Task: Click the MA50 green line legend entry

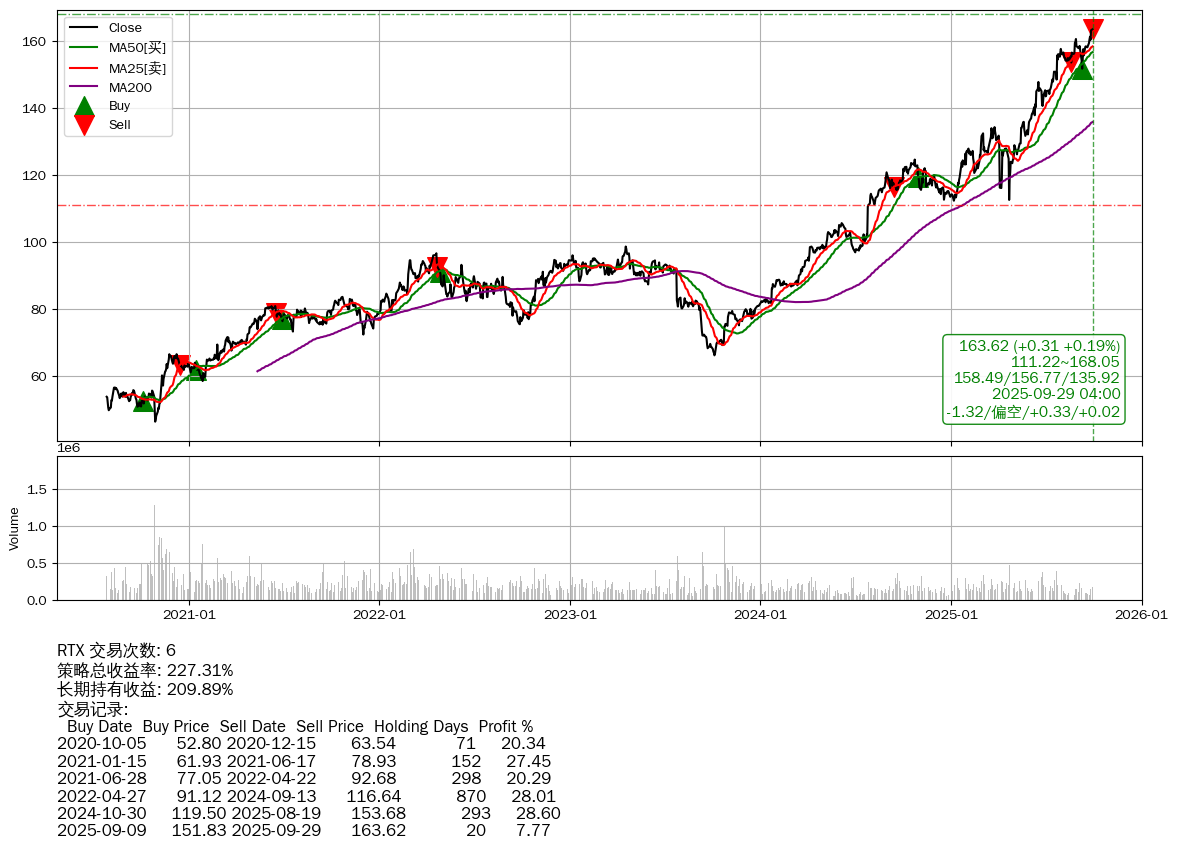Action: click(137, 47)
